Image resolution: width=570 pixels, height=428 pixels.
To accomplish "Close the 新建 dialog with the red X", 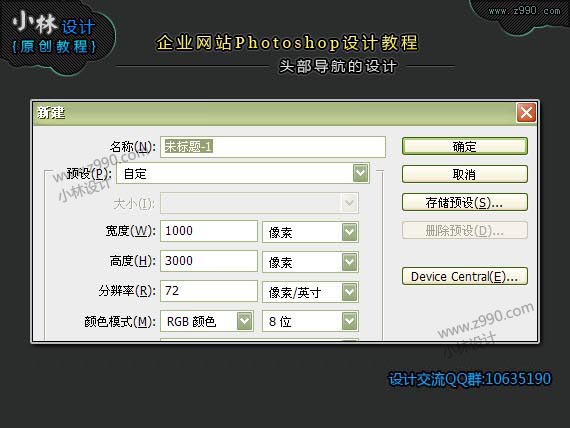I will [x=526, y=113].
